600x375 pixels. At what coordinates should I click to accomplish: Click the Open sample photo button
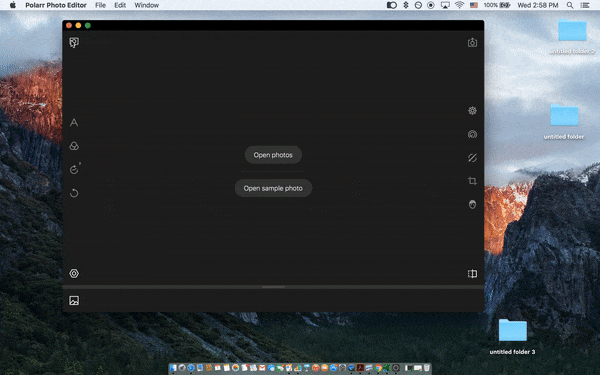(x=273, y=188)
